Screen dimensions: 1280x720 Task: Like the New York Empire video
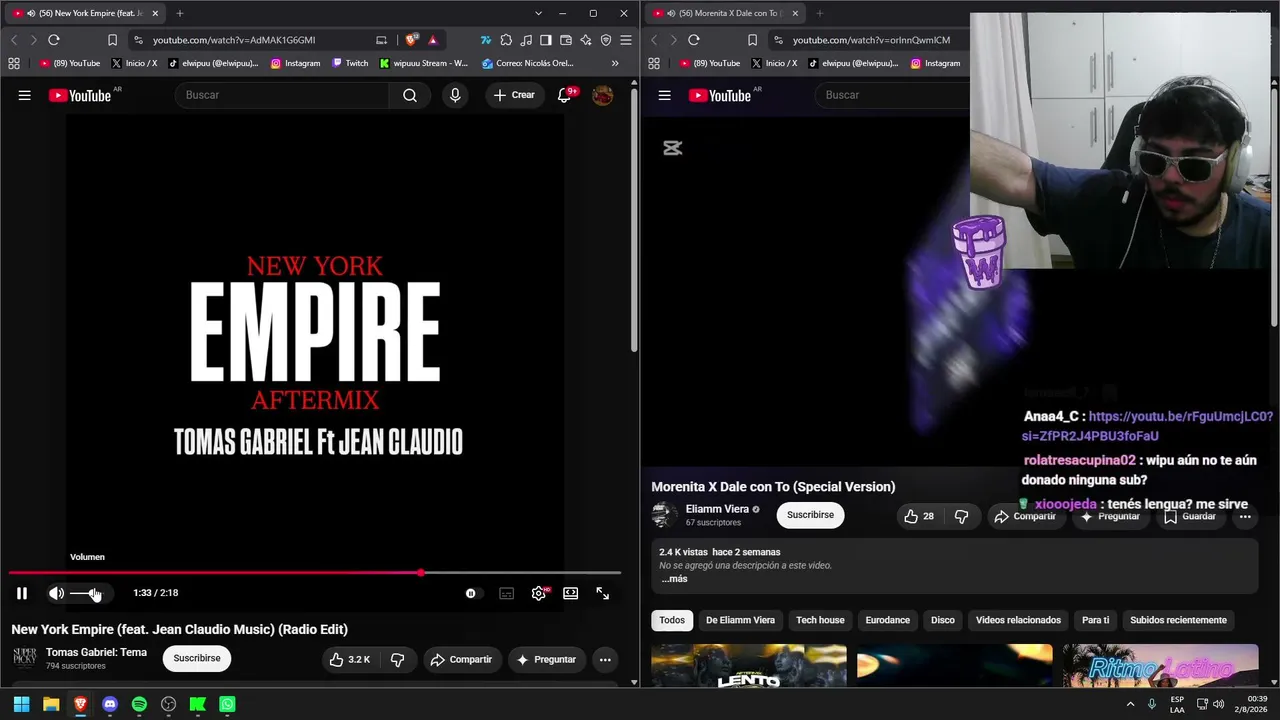(350, 659)
